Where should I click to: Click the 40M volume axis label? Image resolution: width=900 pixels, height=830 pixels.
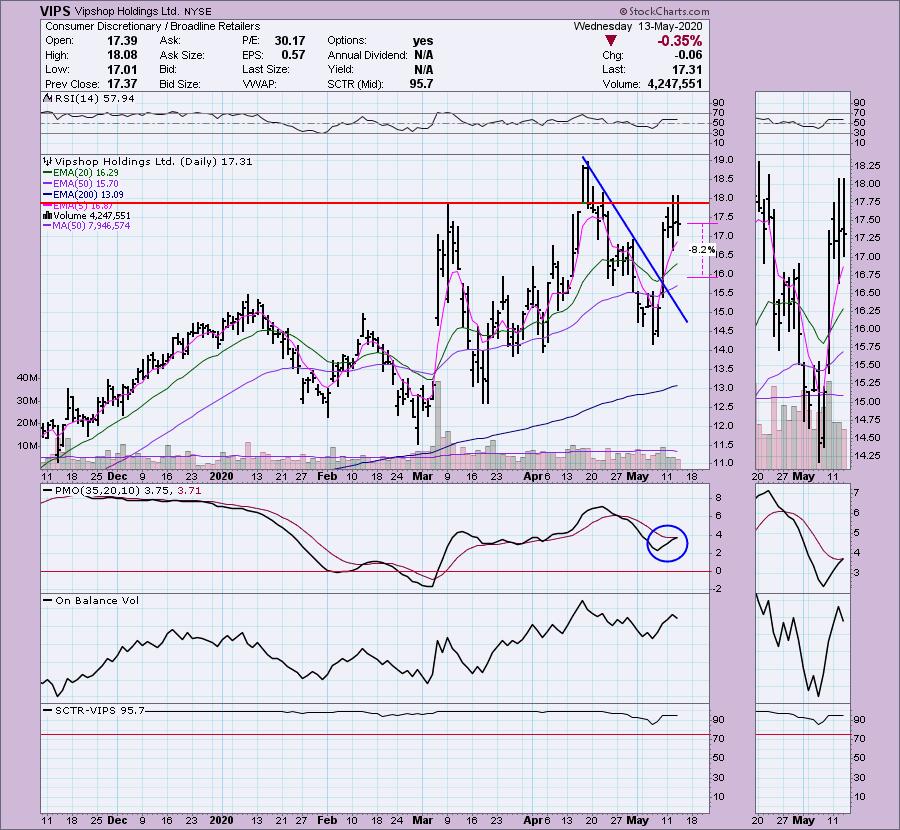pos(28,378)
